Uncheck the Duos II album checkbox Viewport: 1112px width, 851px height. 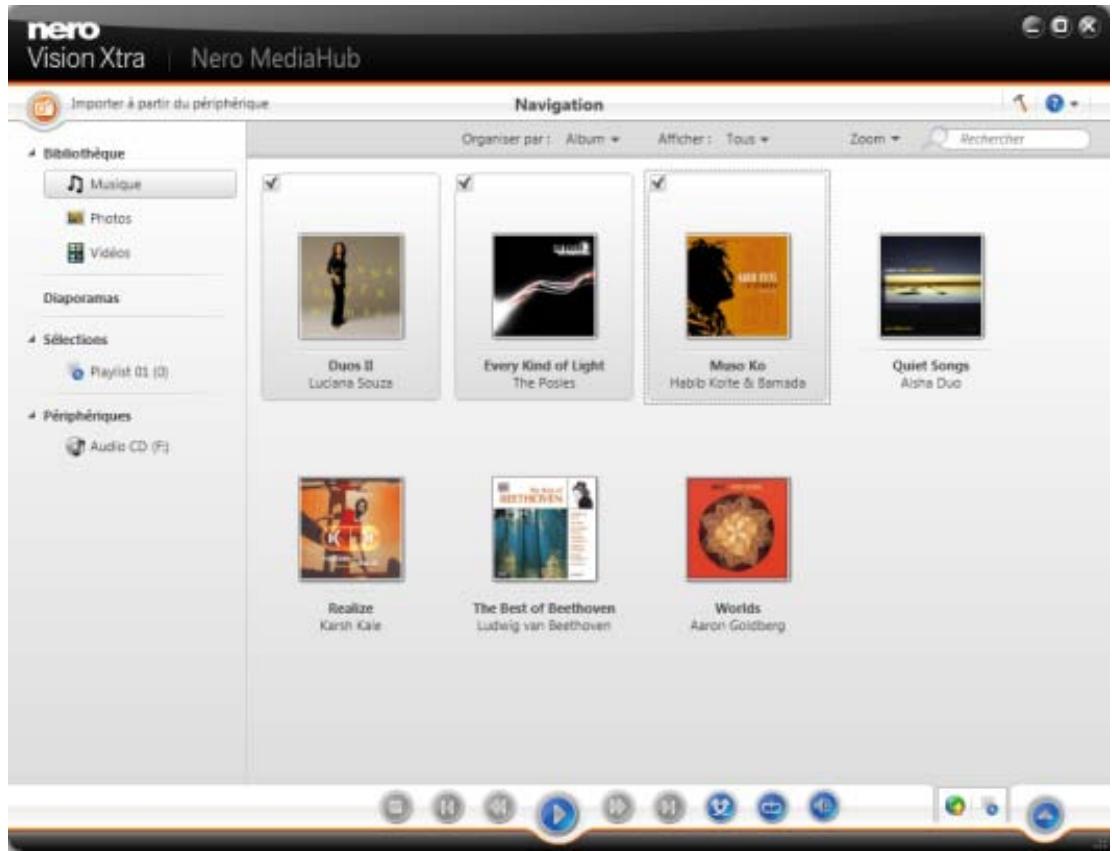coord(271,183)
